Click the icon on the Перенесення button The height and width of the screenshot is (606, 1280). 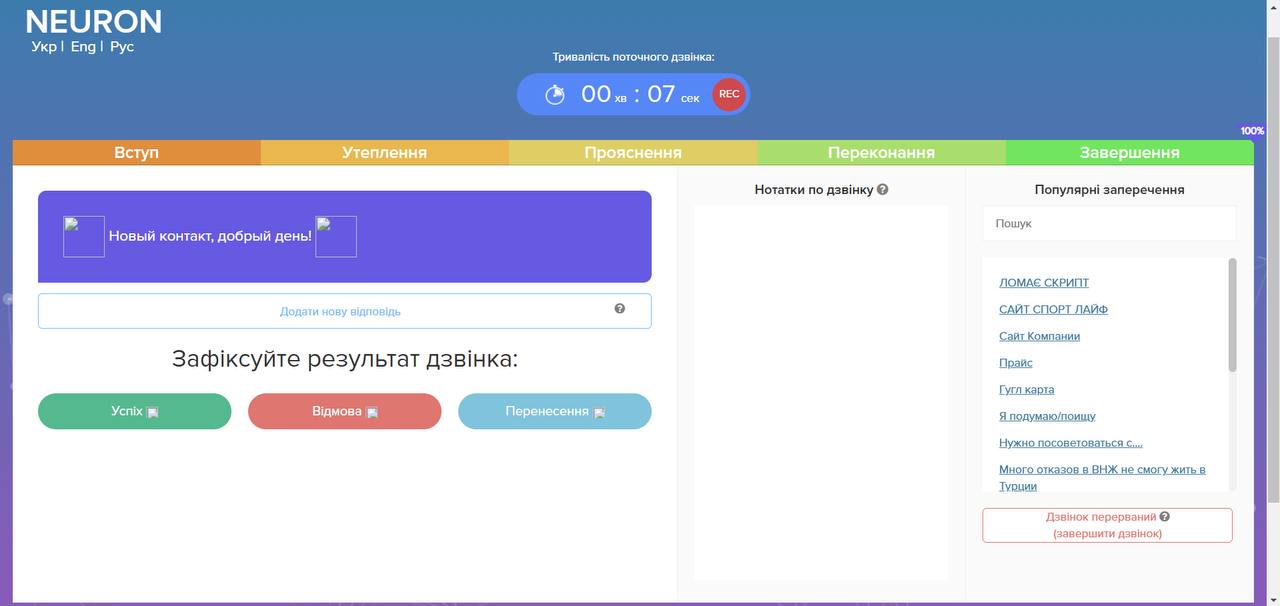pyautogui.click(x=599, y=412)
